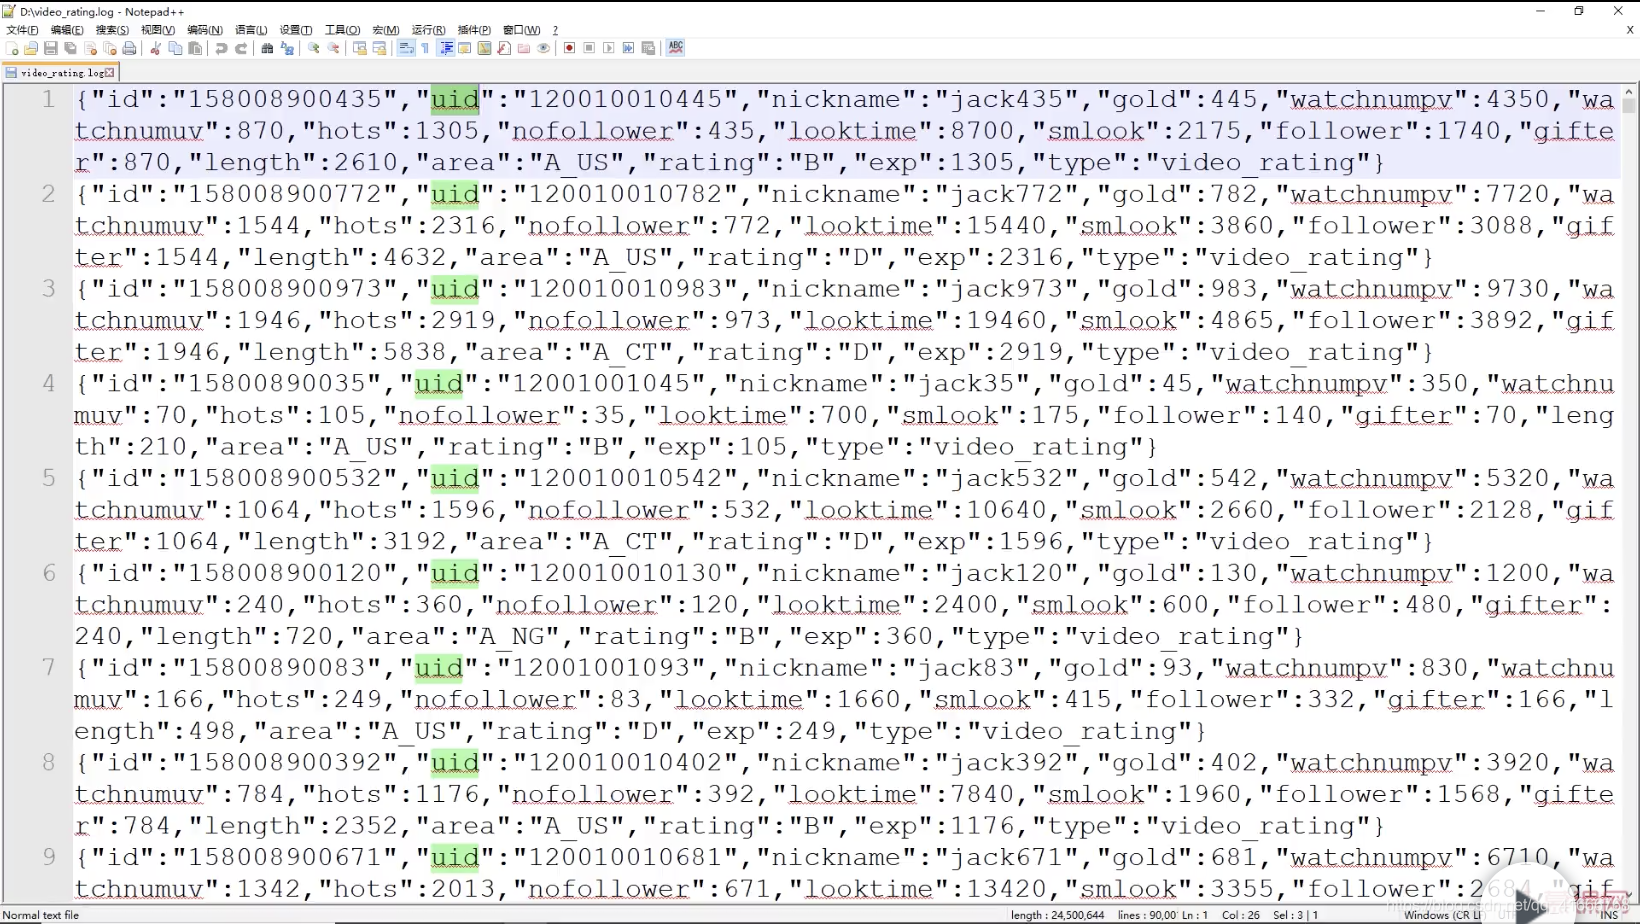The image size is (1640, 924).
Task: Click the vertical scrollbar up arrow
Action: (1629, 90)
